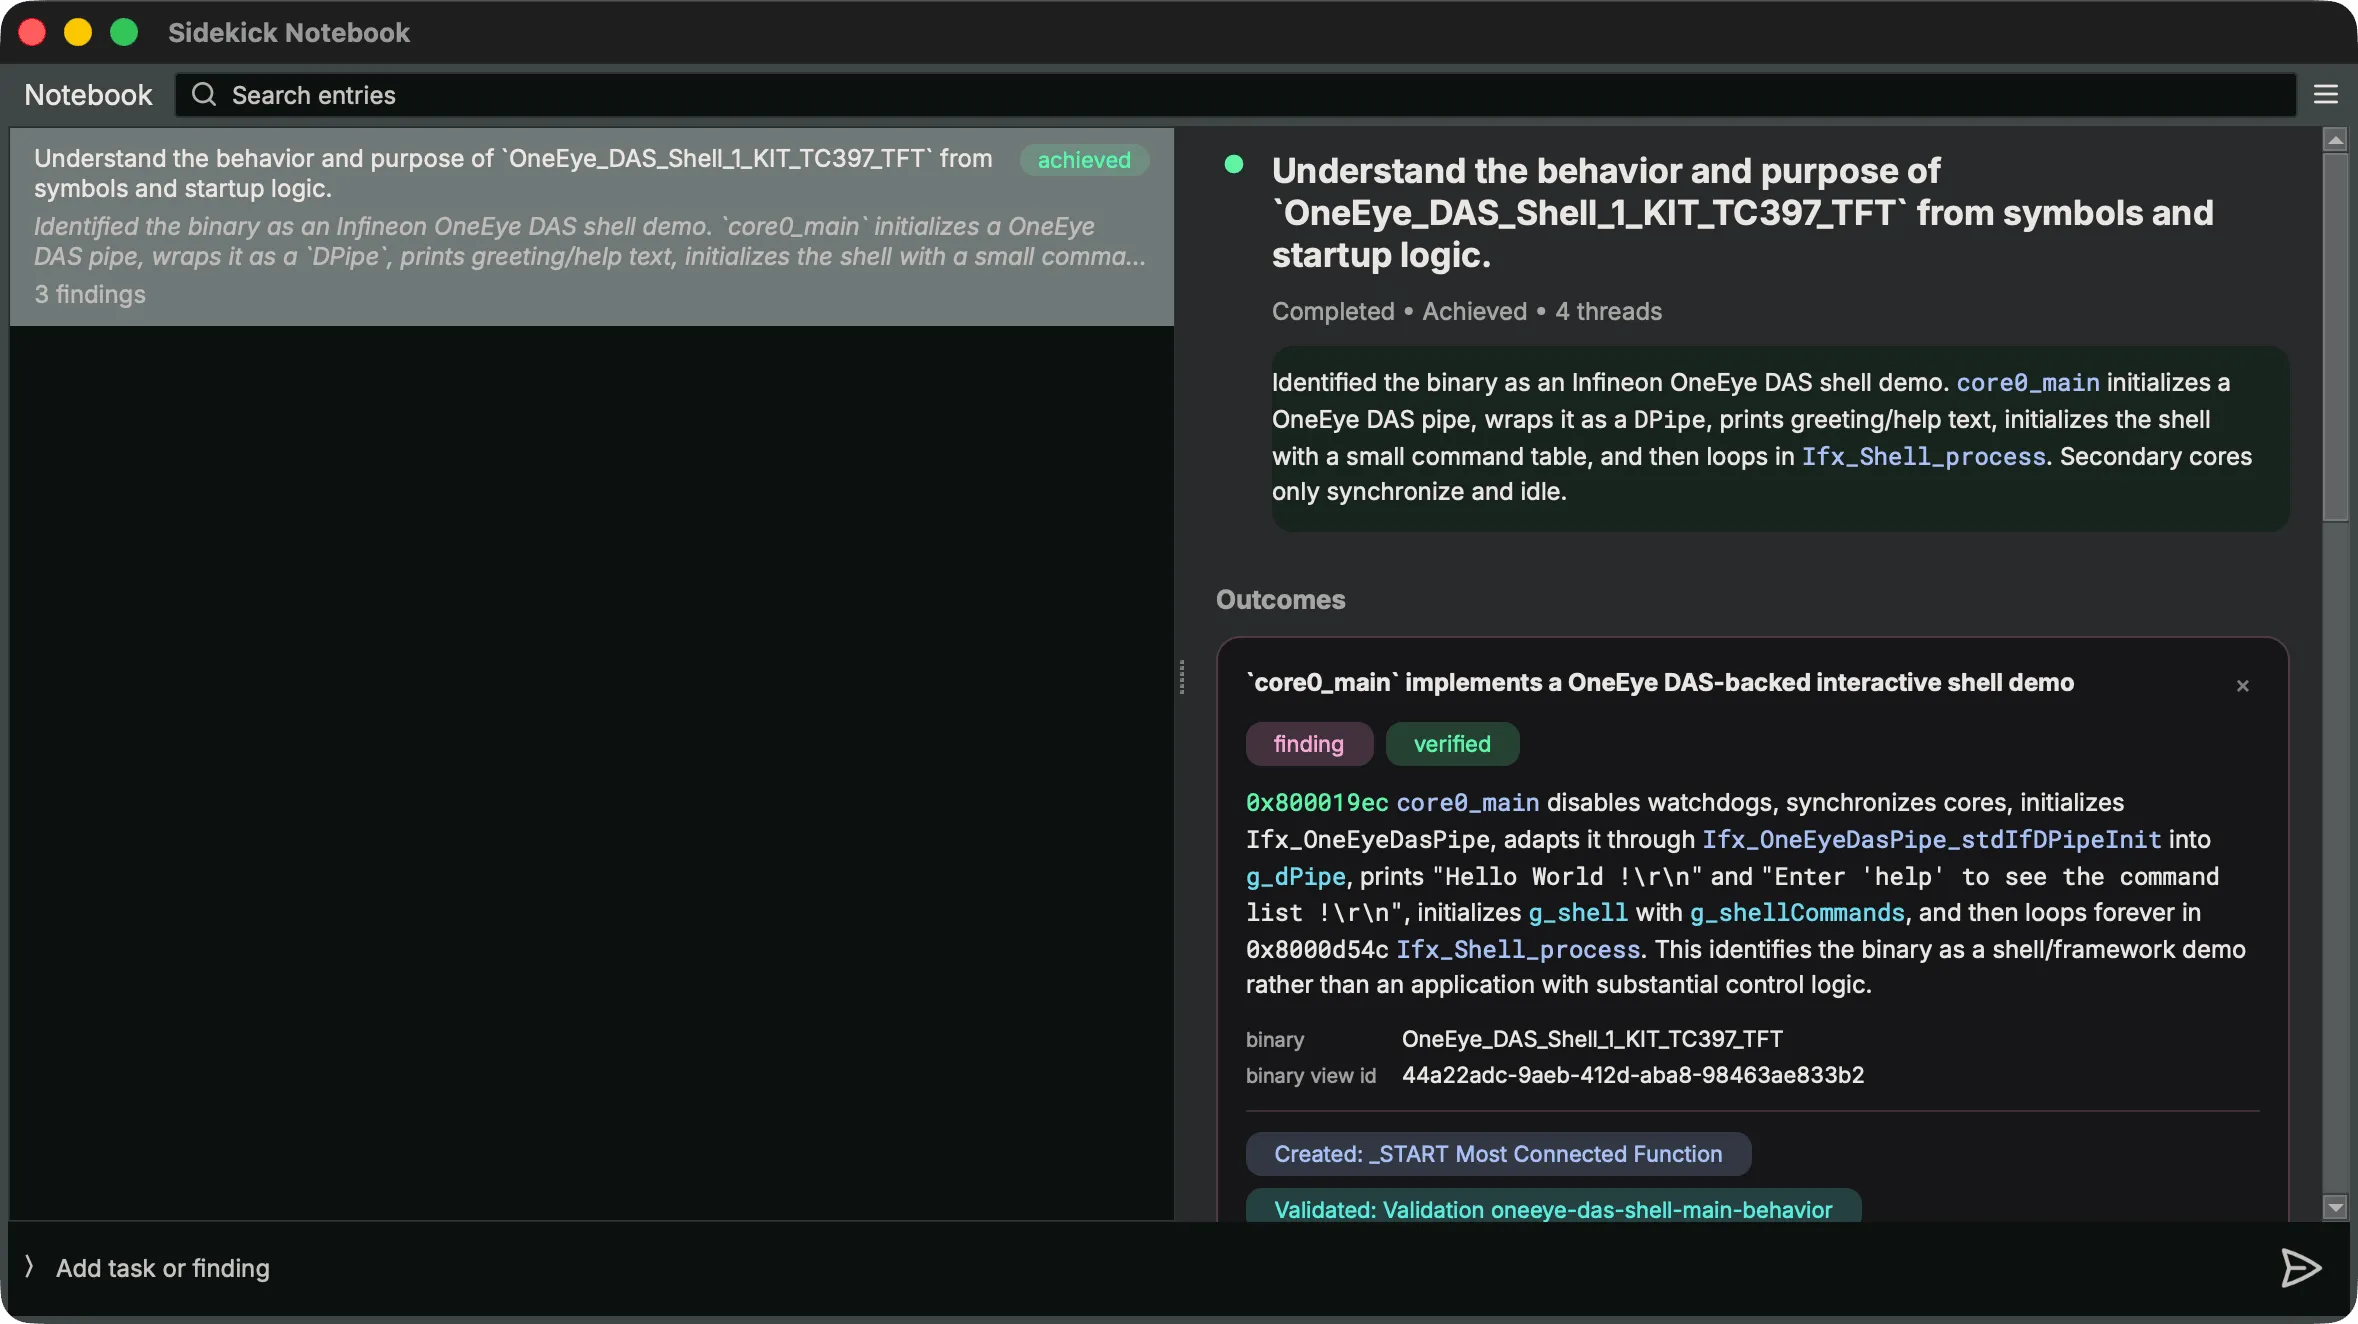Dismiss the core0_main finding card
The height and width of the screenshot is (1324, 2358).
pos(2243,685)
